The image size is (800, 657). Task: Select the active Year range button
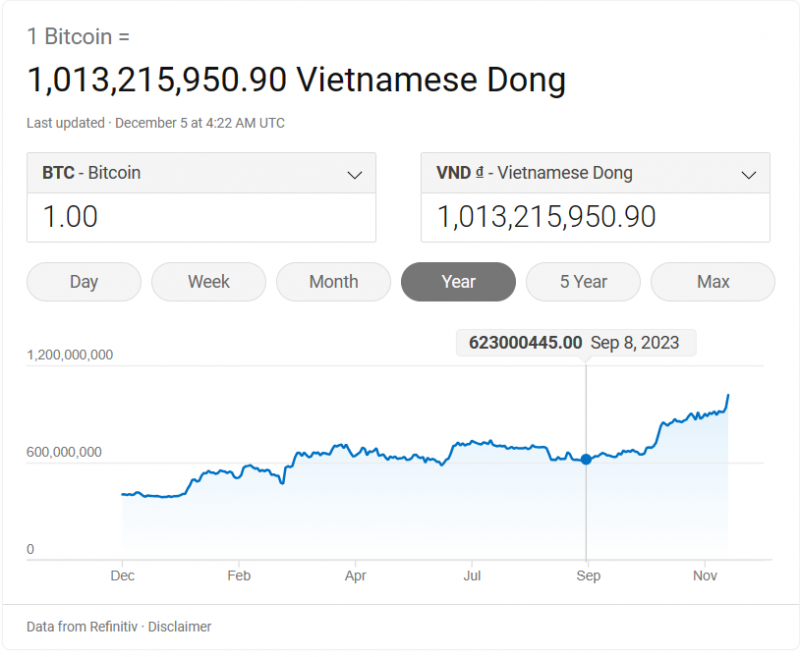tap(458, 282)
